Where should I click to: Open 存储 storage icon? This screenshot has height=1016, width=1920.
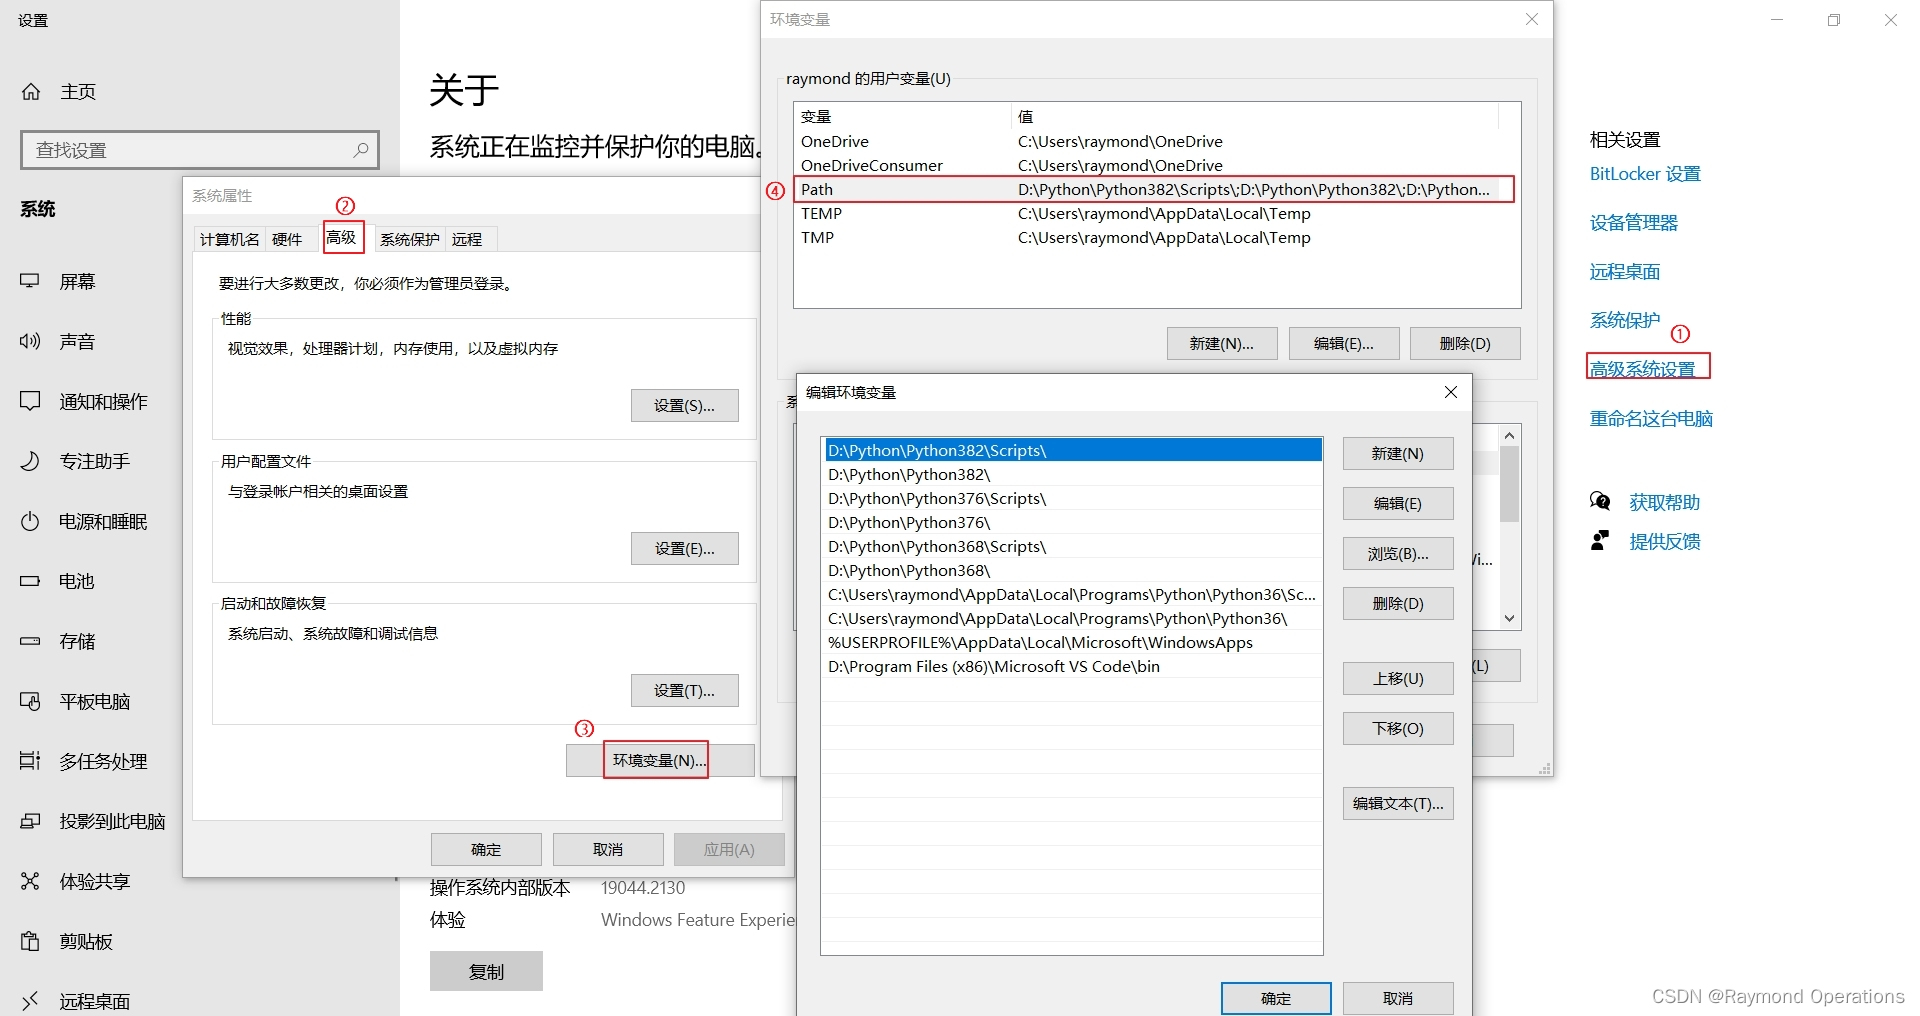(30, 641)
